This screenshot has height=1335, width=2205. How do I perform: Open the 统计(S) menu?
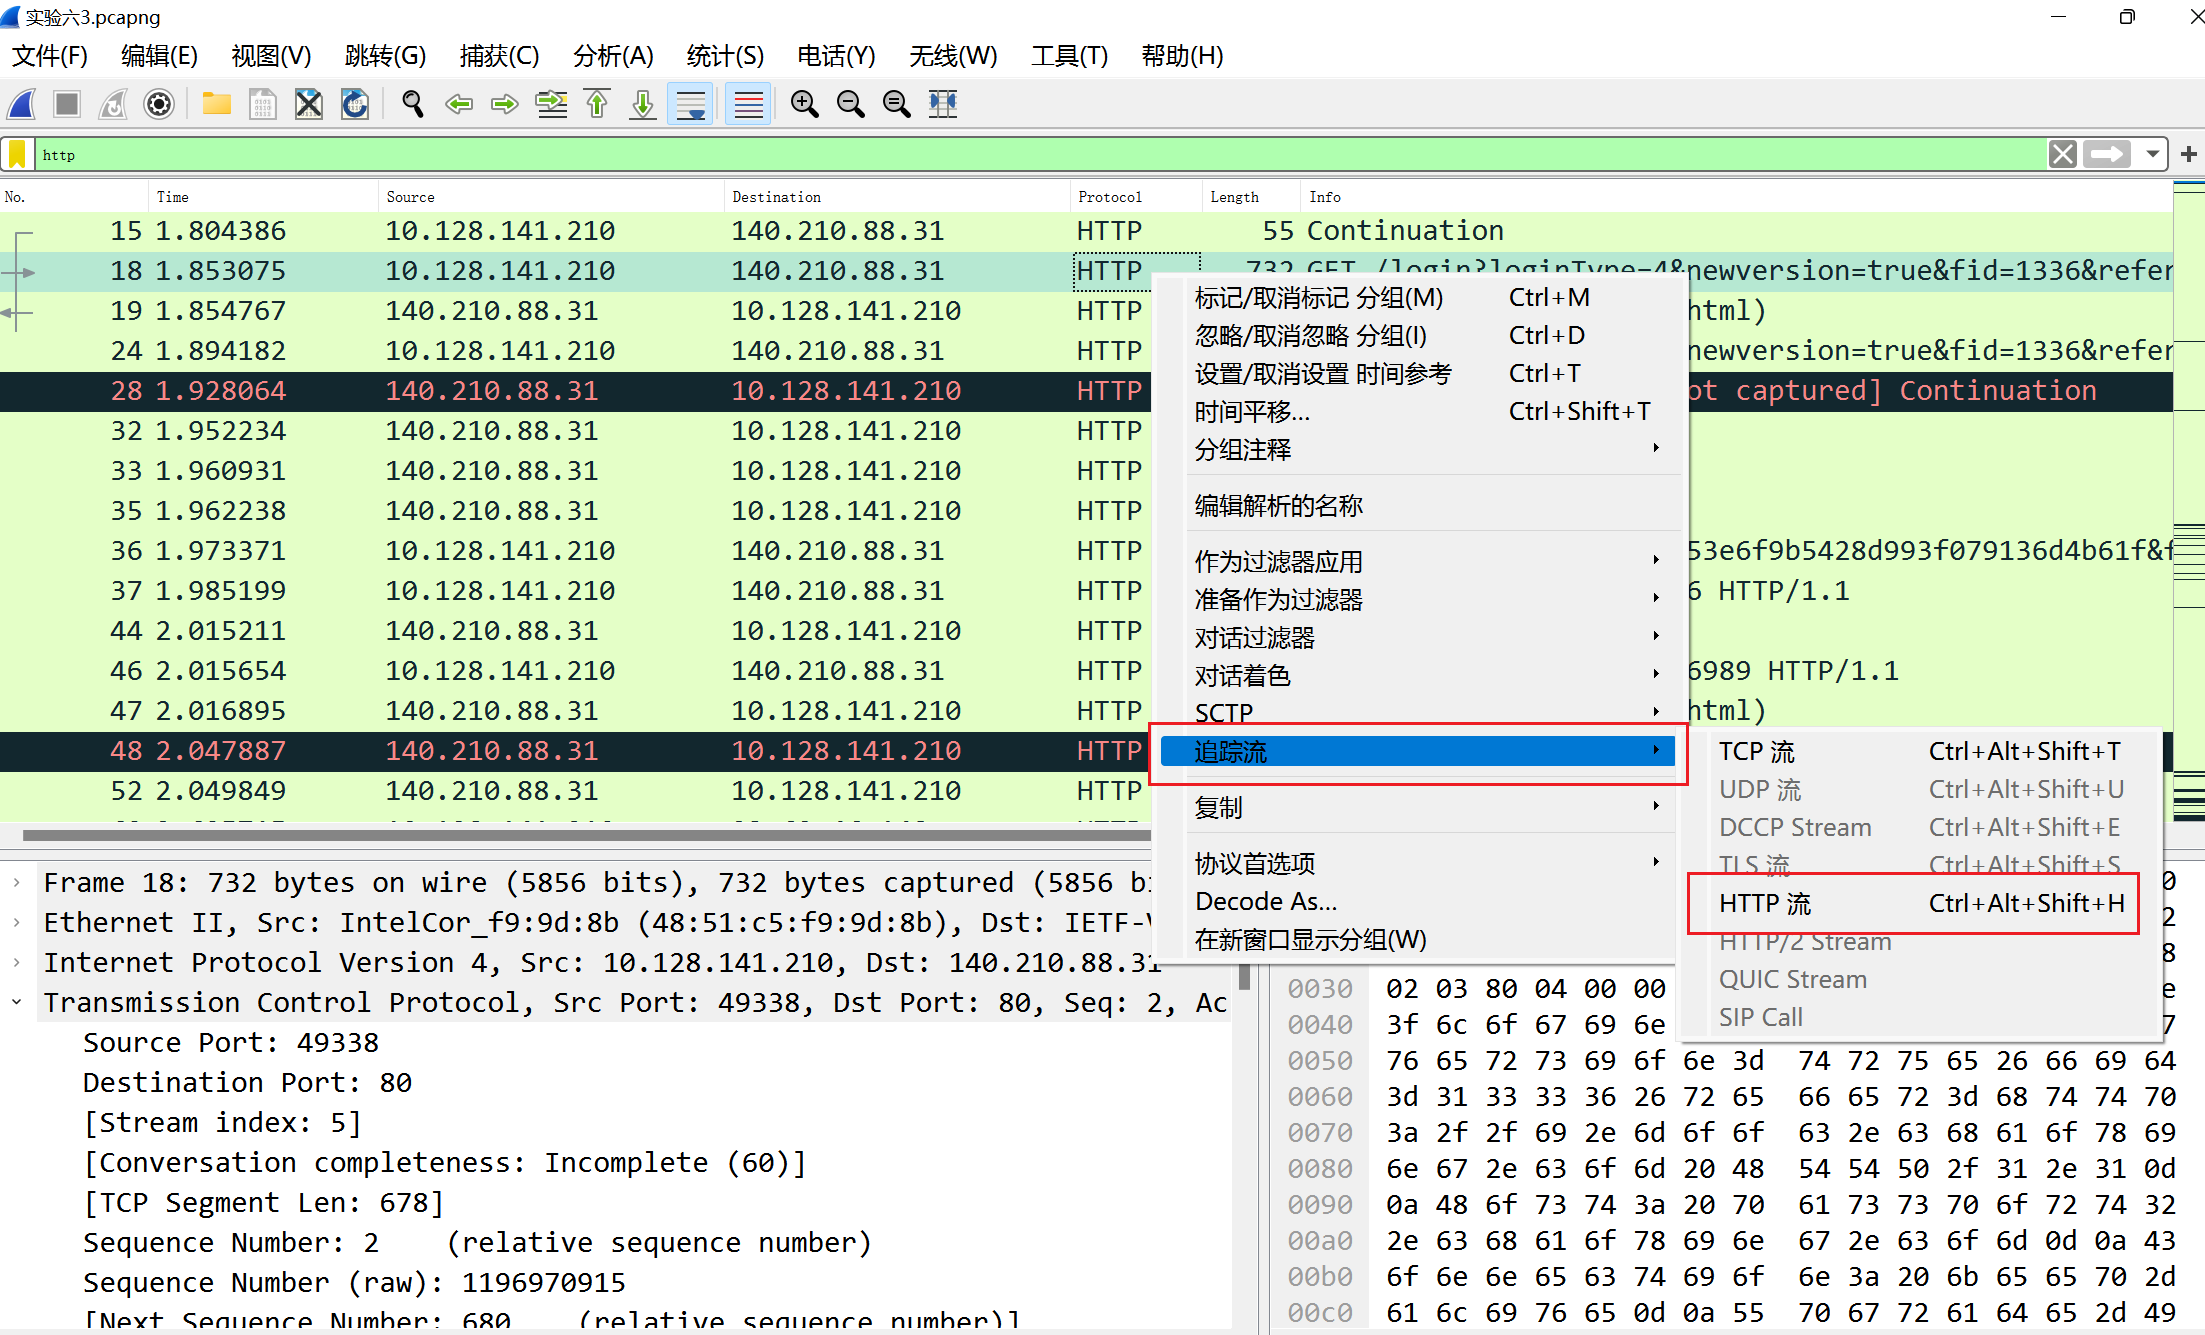pyautogui.click(x=725, y=56)
